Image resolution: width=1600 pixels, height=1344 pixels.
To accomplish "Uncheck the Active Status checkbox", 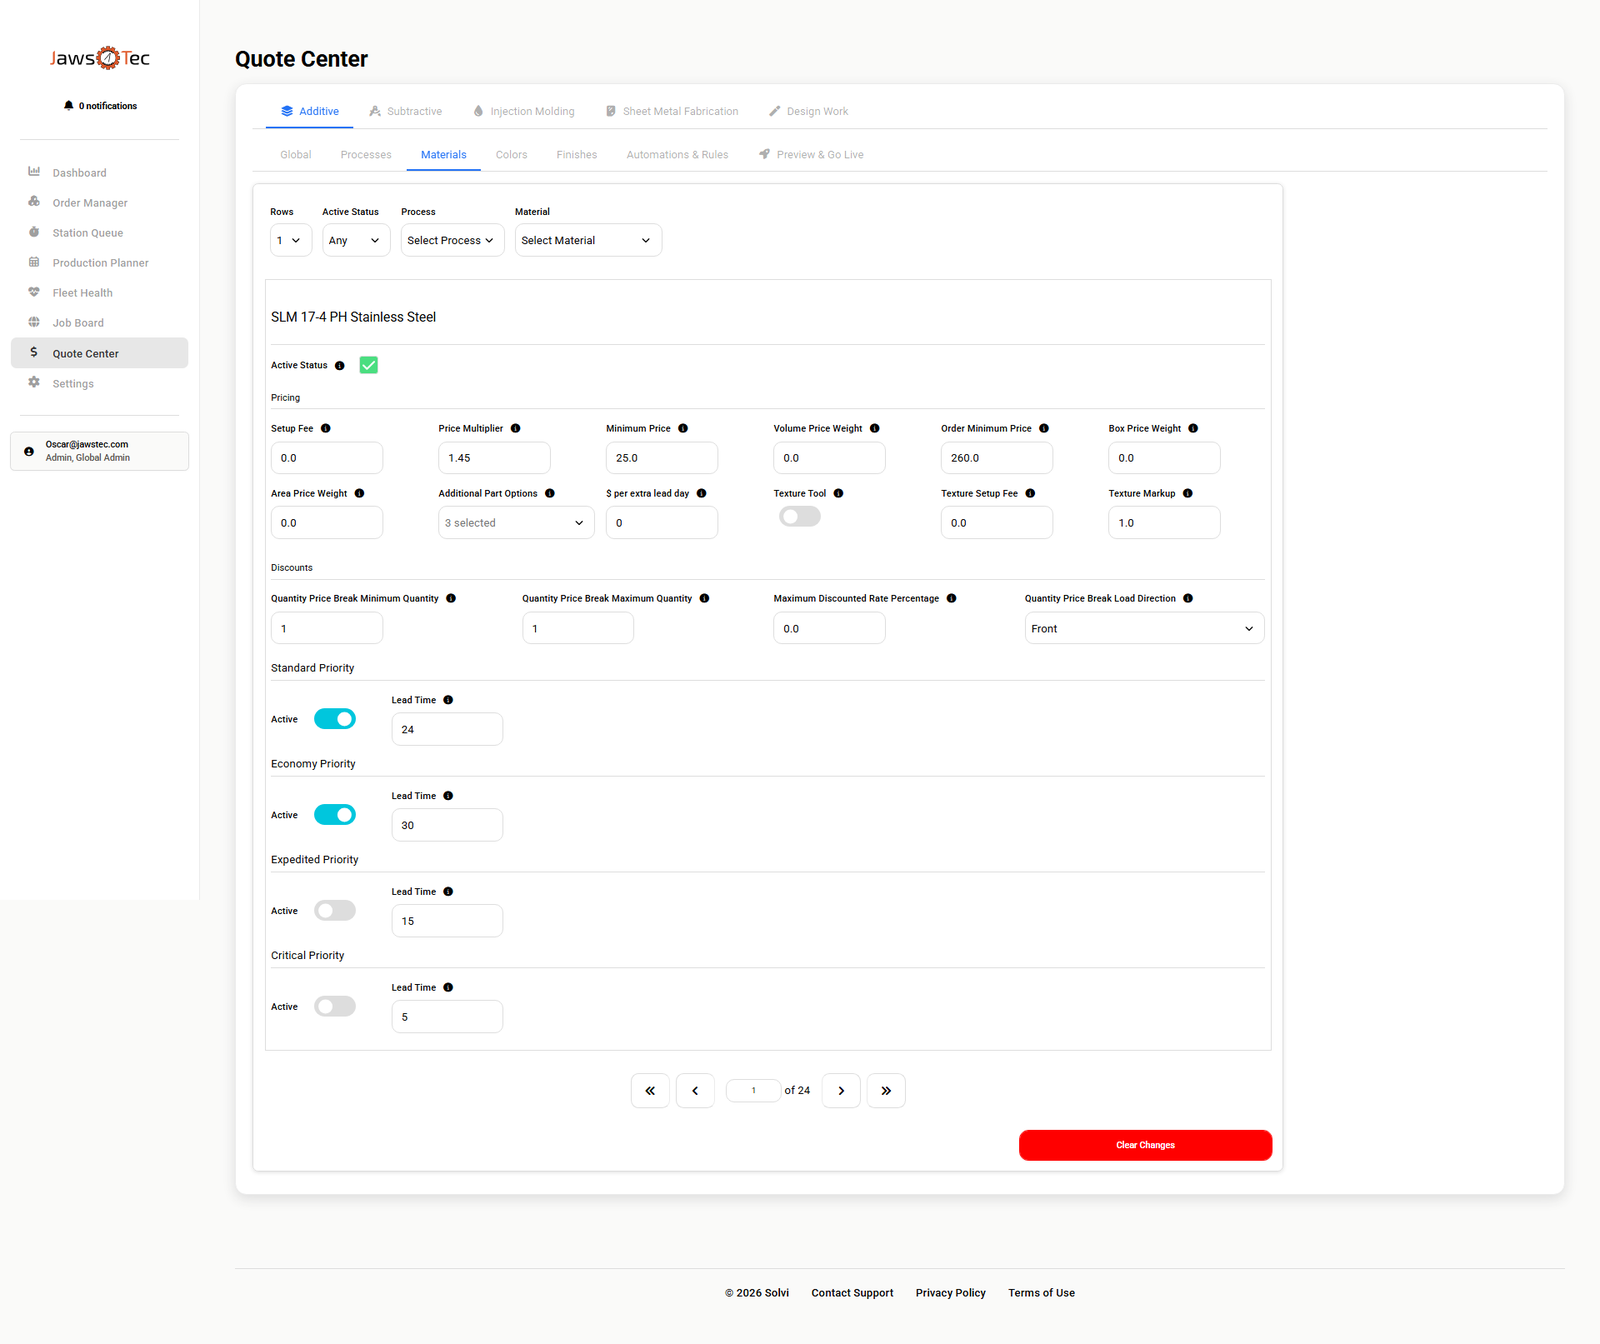I will pyautogui.click(x=369, y=365).
